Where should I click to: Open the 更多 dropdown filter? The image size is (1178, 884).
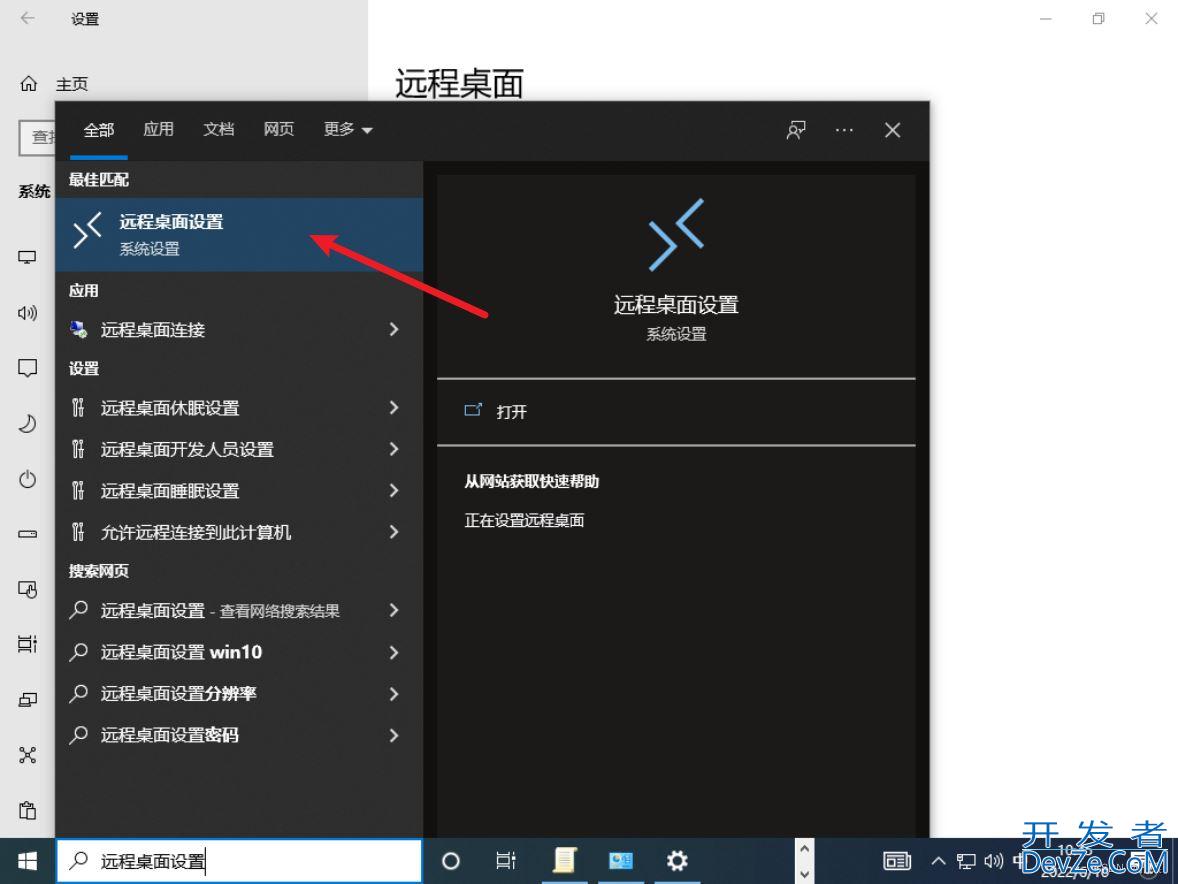(x=347, y=130)
